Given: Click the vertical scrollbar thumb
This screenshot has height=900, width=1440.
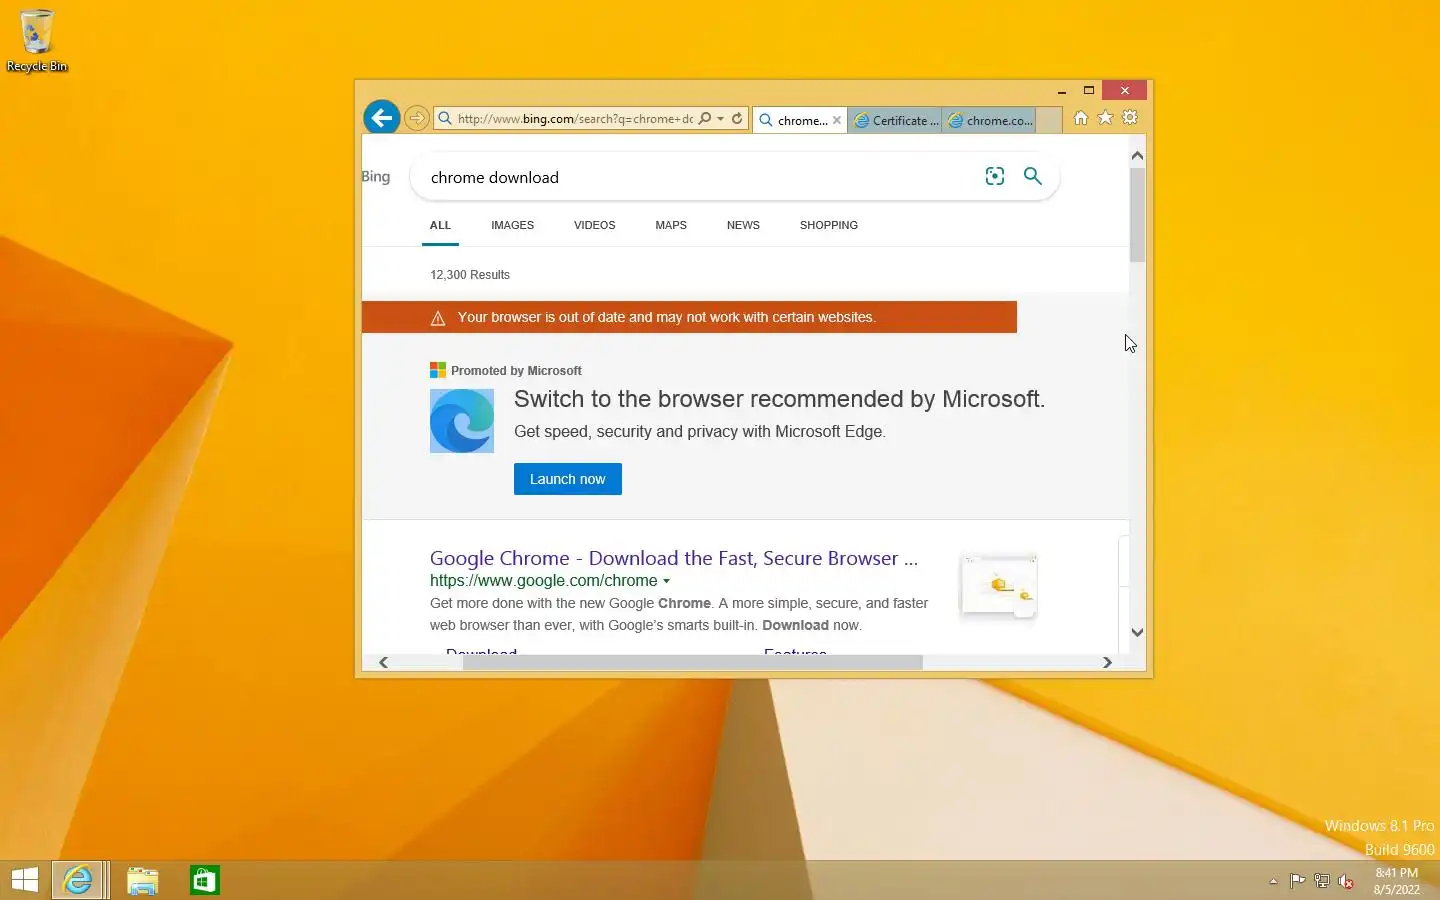Looking at the screenshot, I should [1137, 215].
